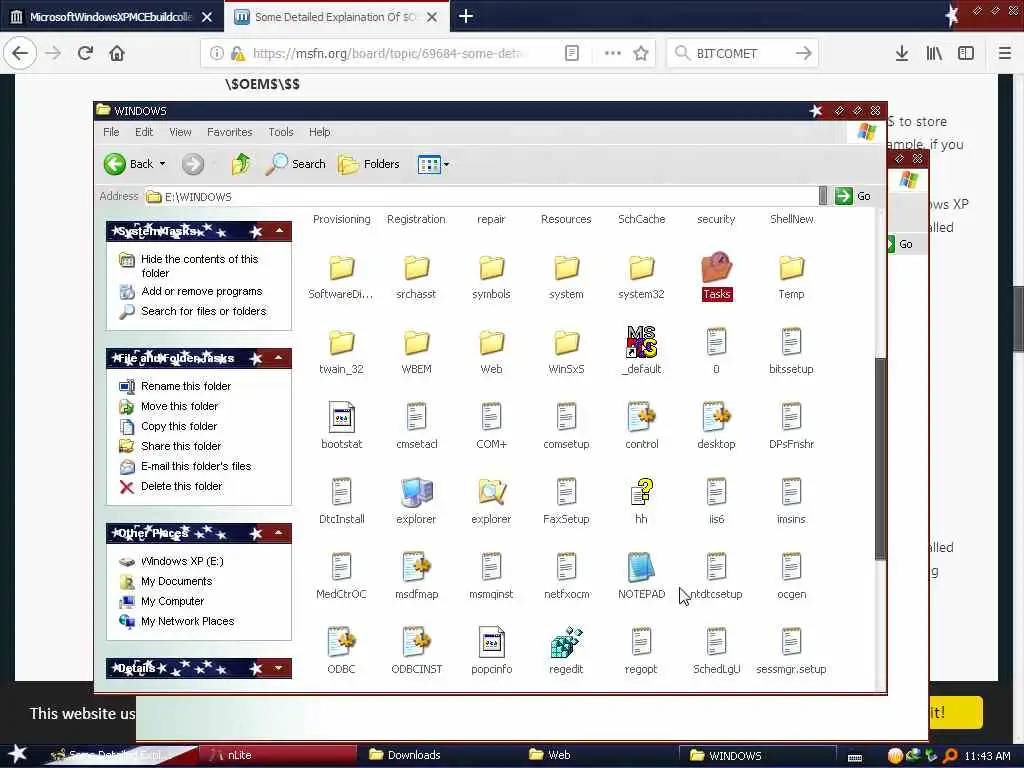Open the WinSxS folder

tap(566, 342)
